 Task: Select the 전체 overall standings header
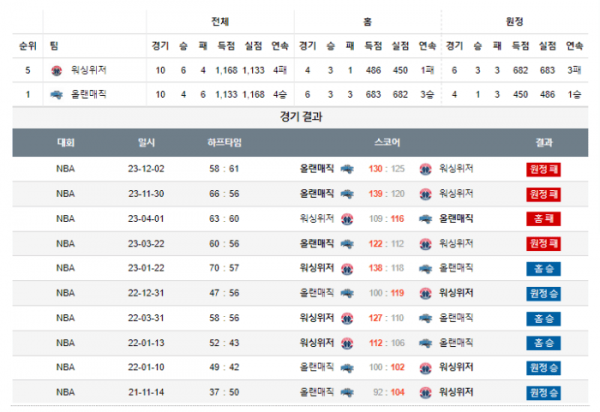click(220, 21)
